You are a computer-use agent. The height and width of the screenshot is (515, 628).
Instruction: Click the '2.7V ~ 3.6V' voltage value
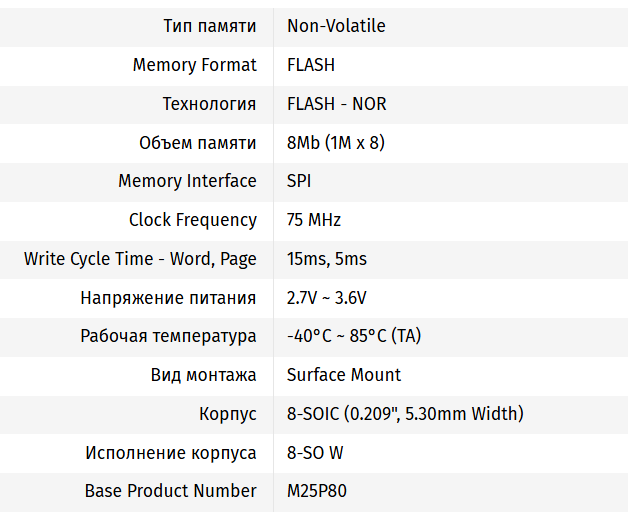coord(327,298)
